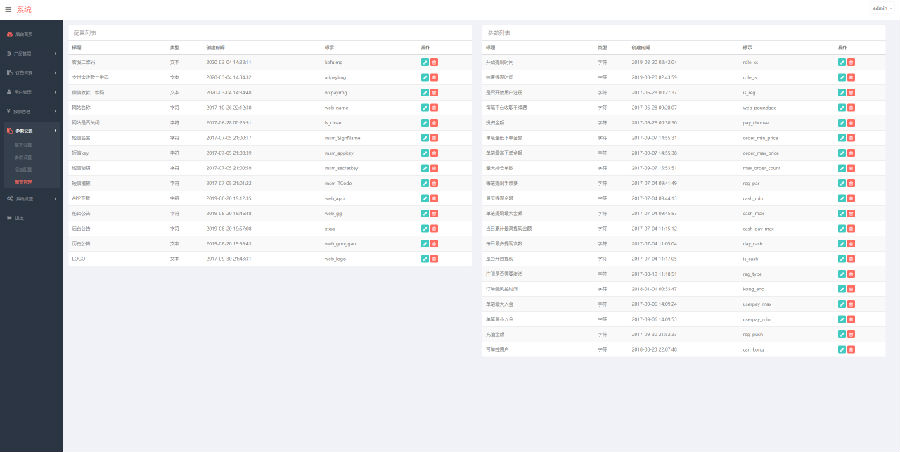Delete the web_logo row
900x452 pixels.
pos(434,258)
